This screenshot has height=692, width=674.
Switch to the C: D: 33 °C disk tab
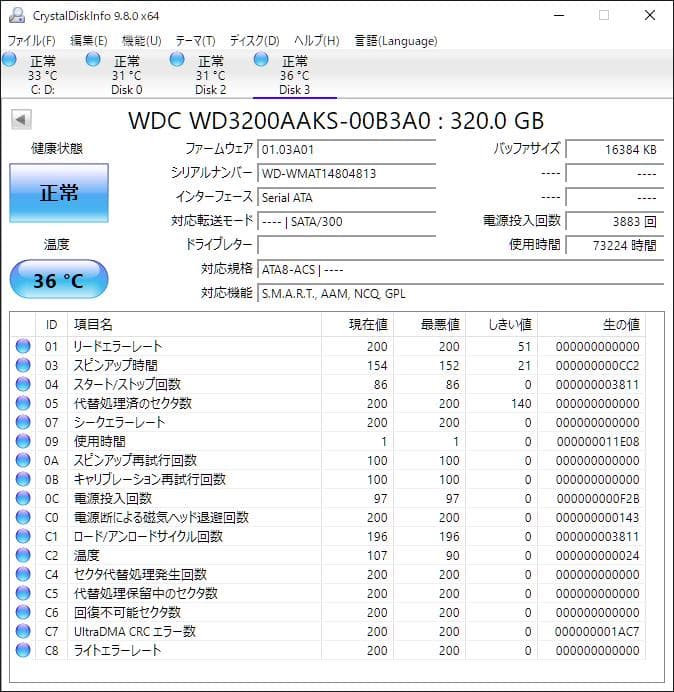(42, 75)
